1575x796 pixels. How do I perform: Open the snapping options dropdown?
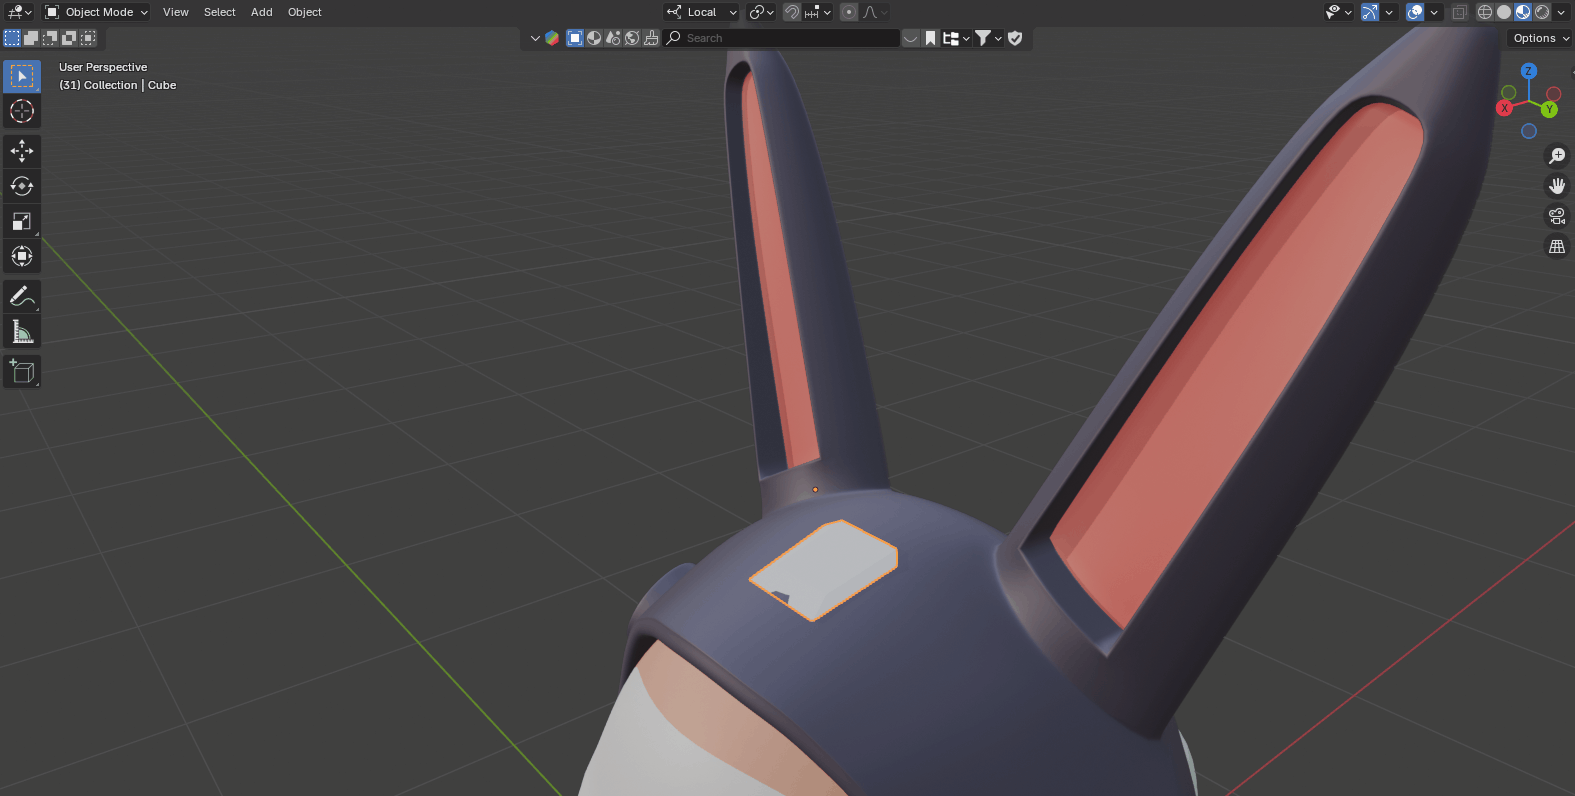[x=818, y=12]
